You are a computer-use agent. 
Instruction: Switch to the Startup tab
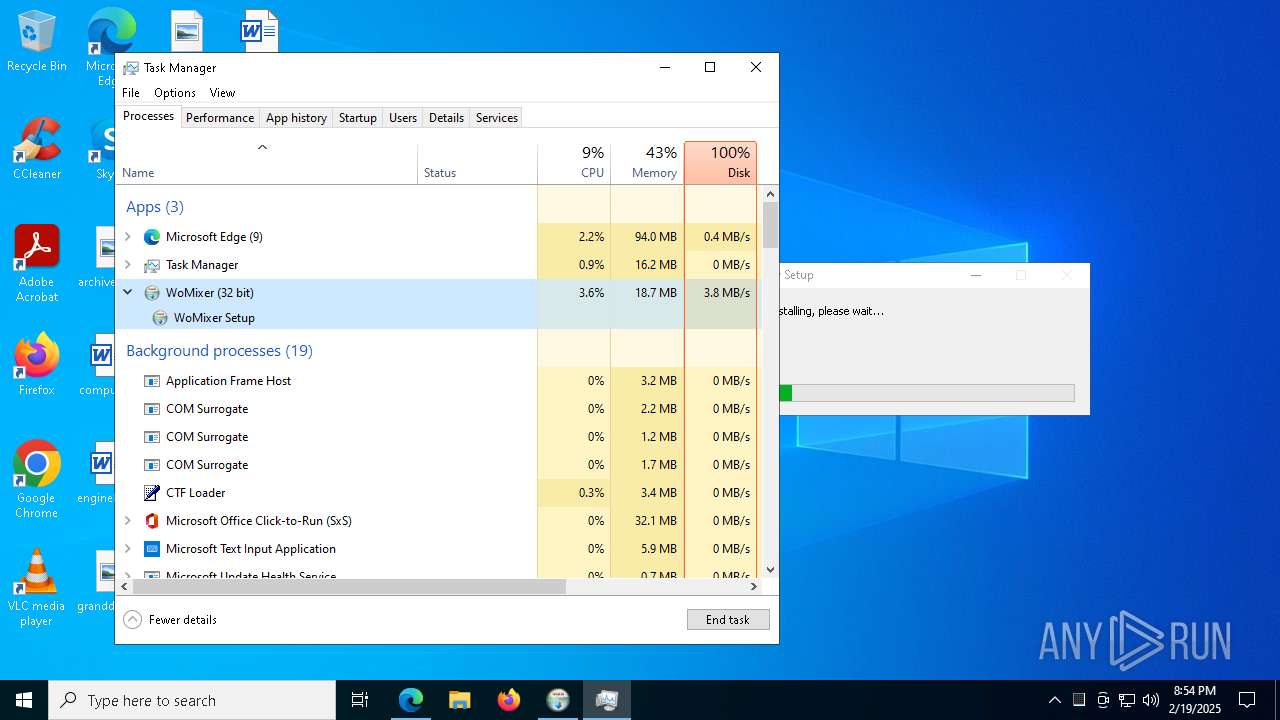tap(357, 118)
